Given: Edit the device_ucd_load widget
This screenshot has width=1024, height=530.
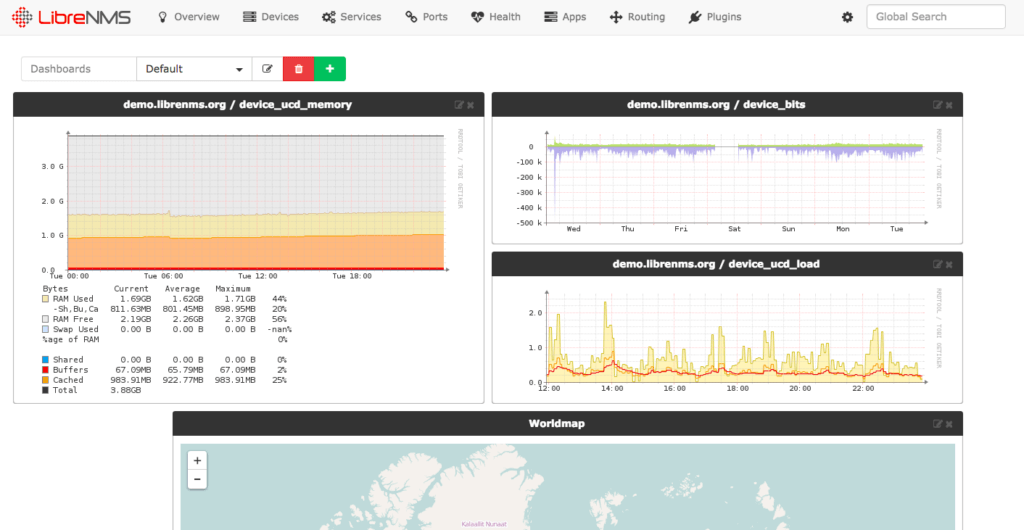Looking at the screenshot, I should click(x=938, y=264).
